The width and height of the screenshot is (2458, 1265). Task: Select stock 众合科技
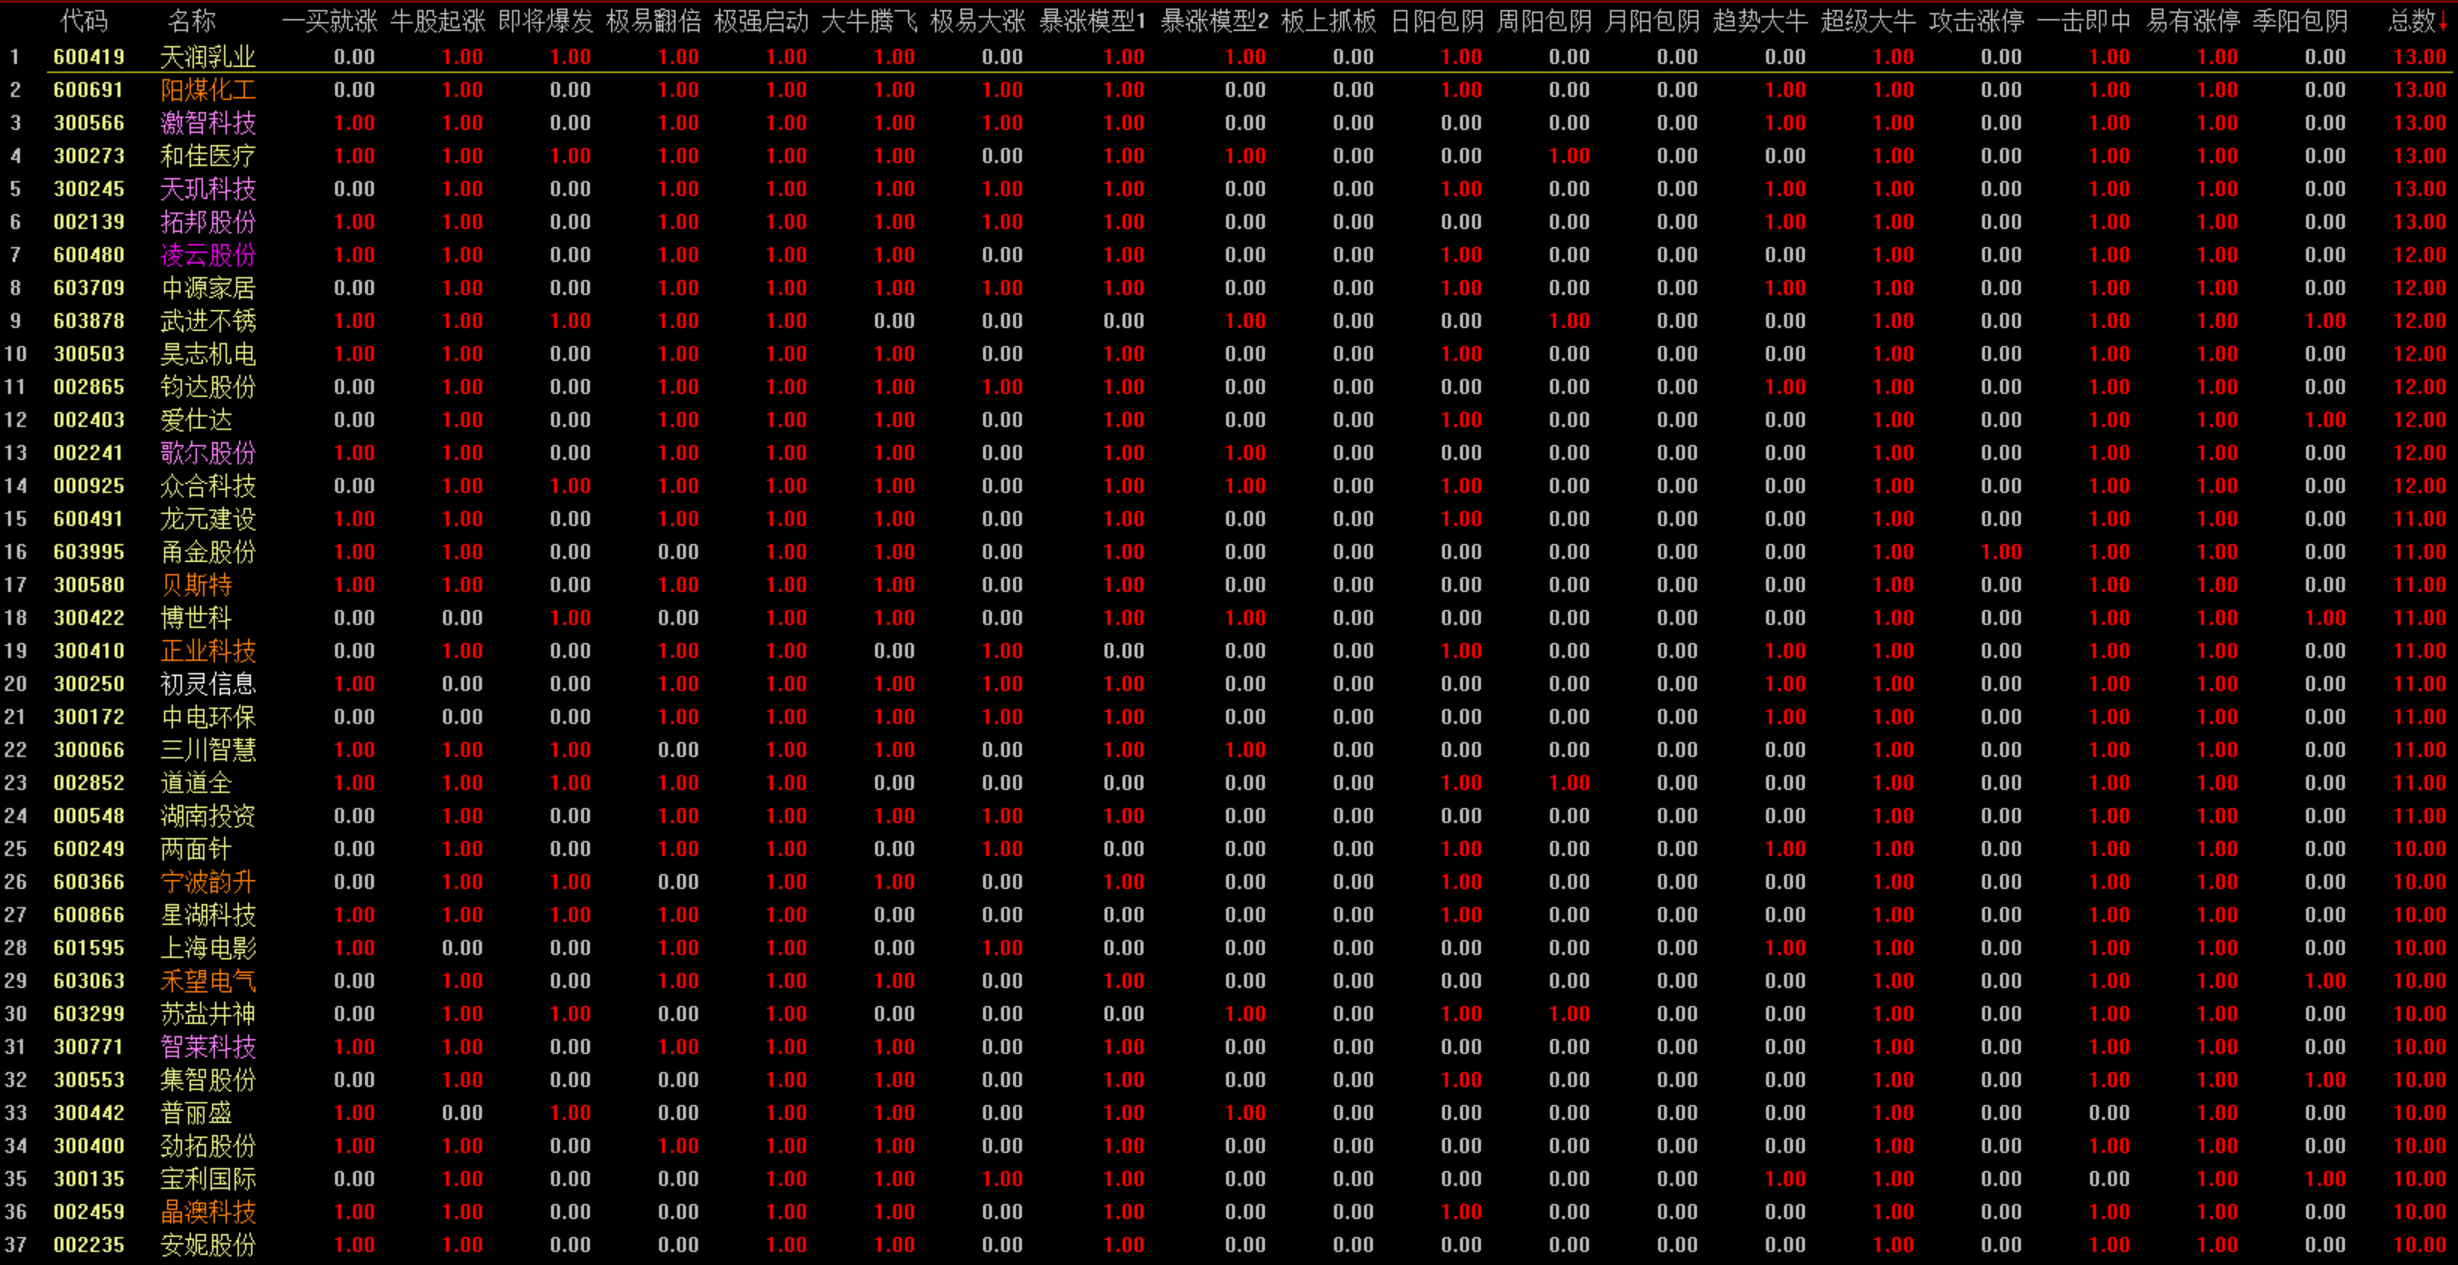click(208, 486)
